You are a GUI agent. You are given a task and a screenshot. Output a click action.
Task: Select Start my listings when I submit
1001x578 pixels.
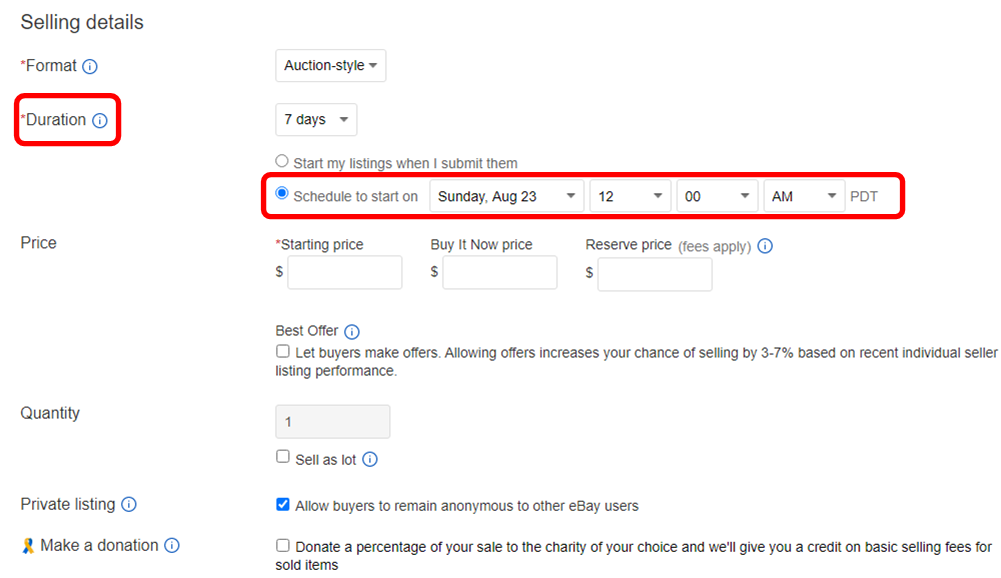coord(282,161)
